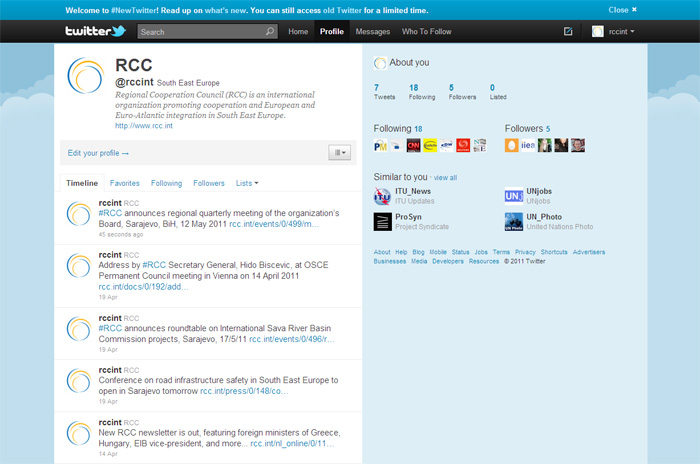Switch to the Timeline tab
The width and height of the screenshot is (700, 464).
(x=82, y=183)
